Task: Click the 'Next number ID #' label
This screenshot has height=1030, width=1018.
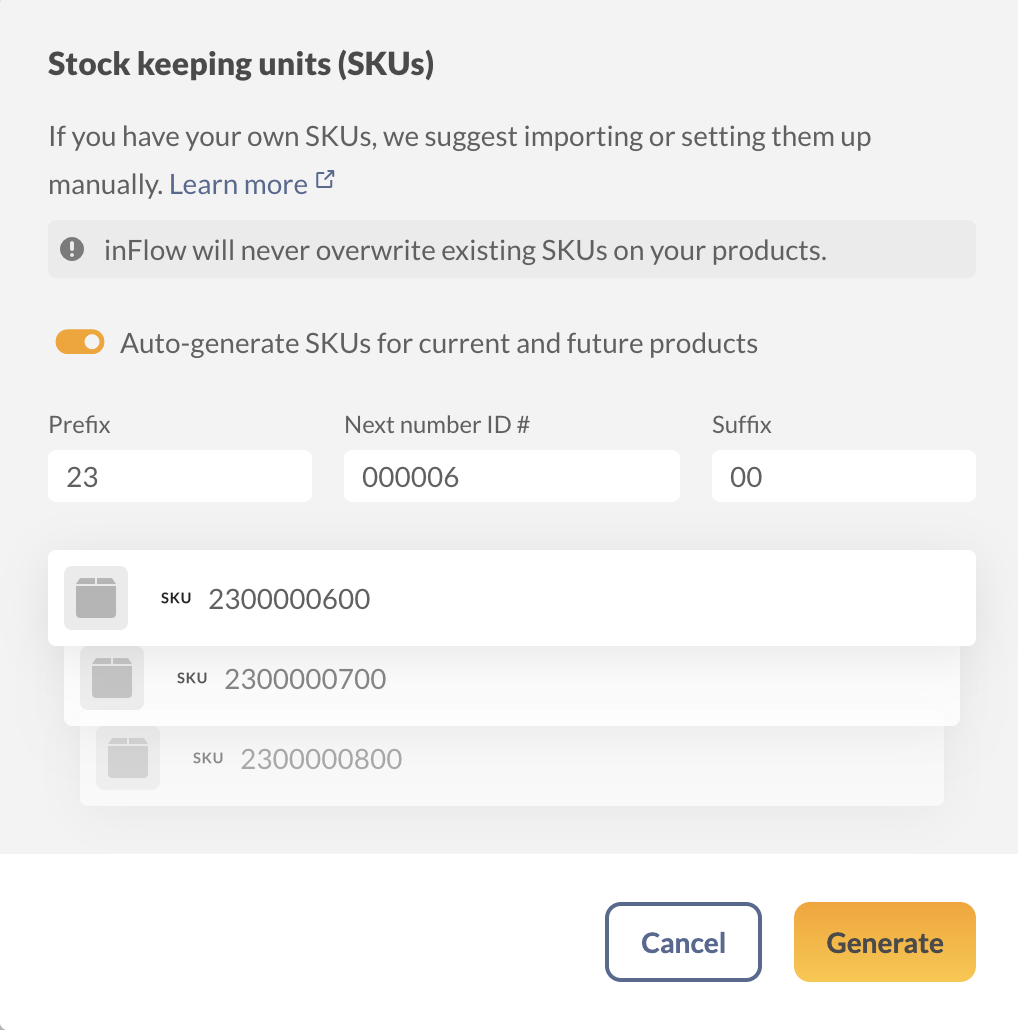Action: [437, 424]
